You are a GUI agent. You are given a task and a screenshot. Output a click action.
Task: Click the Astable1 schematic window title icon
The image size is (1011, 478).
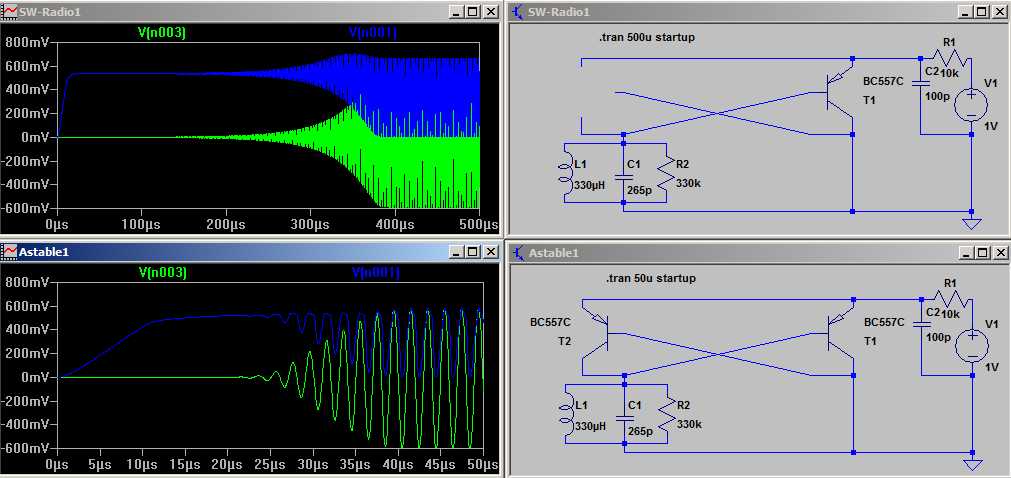pyautogui.click(x=517, y=252)
